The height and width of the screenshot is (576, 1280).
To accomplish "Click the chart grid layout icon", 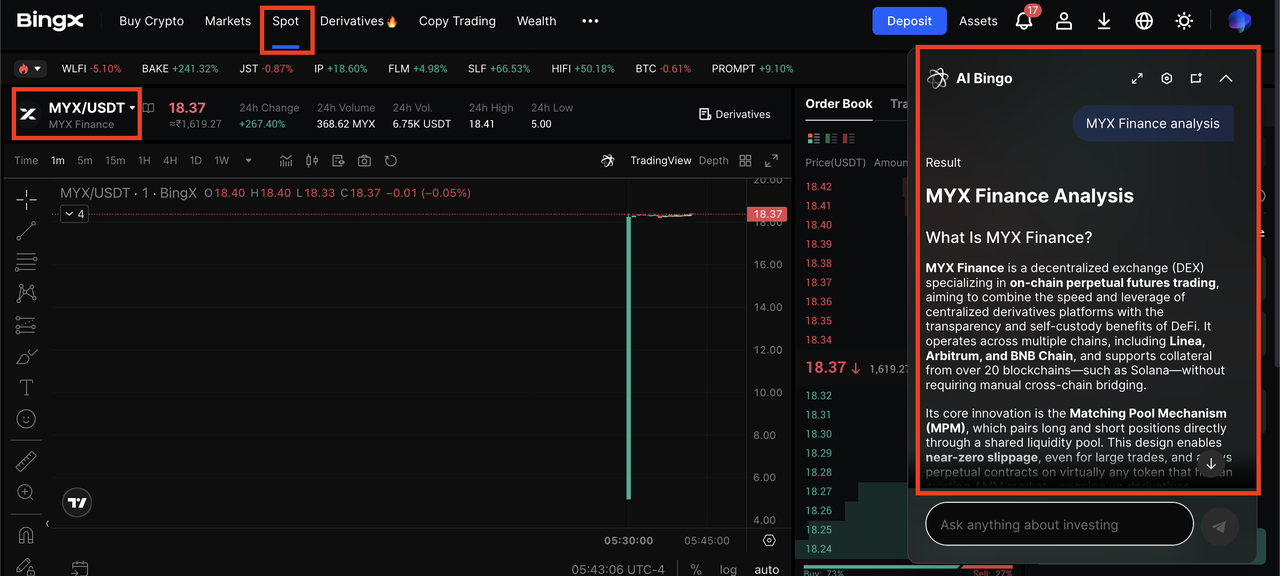I will (745, 161).
